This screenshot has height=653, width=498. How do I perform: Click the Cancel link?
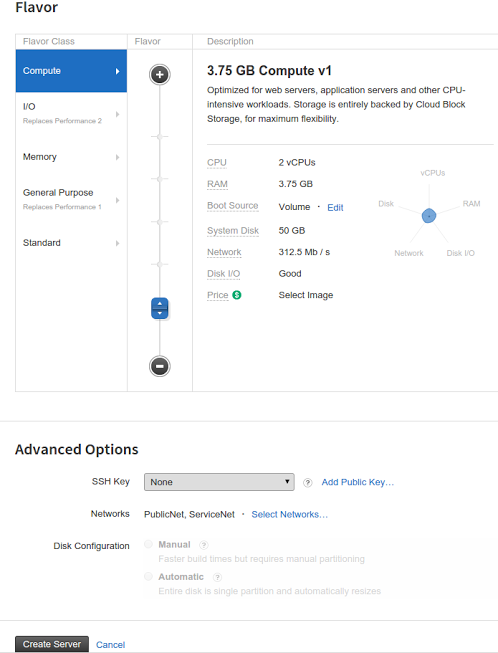click(x=110, y=645)
